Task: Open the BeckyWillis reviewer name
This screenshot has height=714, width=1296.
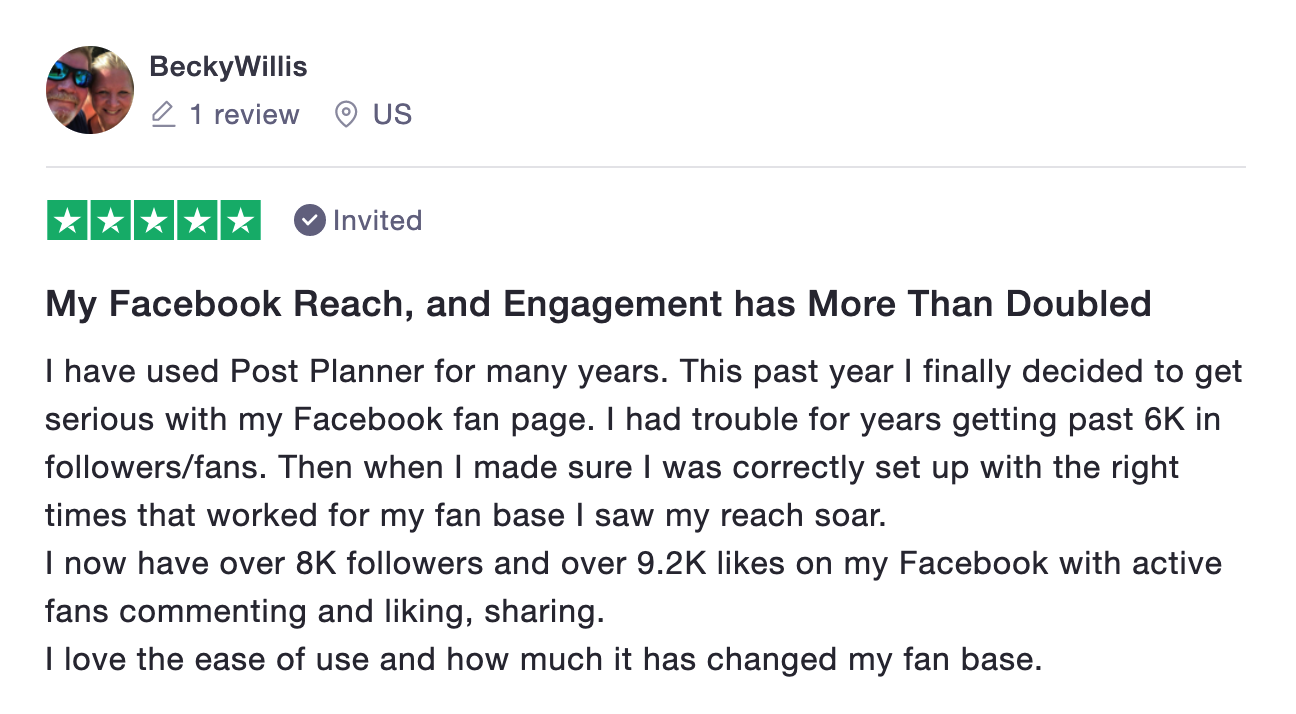Action: (228, 67)
